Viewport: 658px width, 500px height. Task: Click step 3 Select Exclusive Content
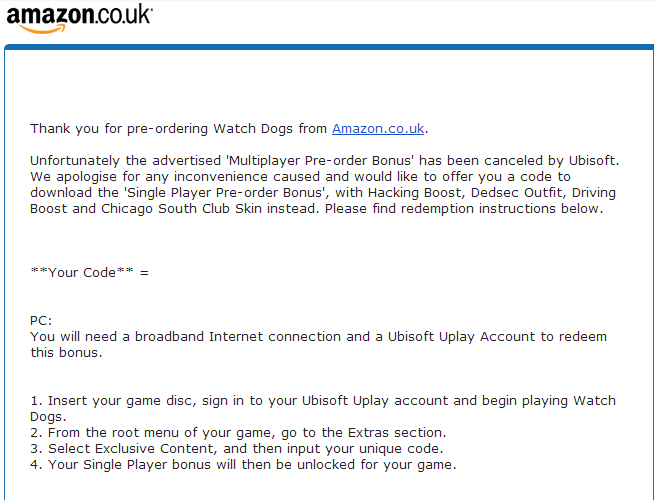pyautogui.click(x=237, y=448)
